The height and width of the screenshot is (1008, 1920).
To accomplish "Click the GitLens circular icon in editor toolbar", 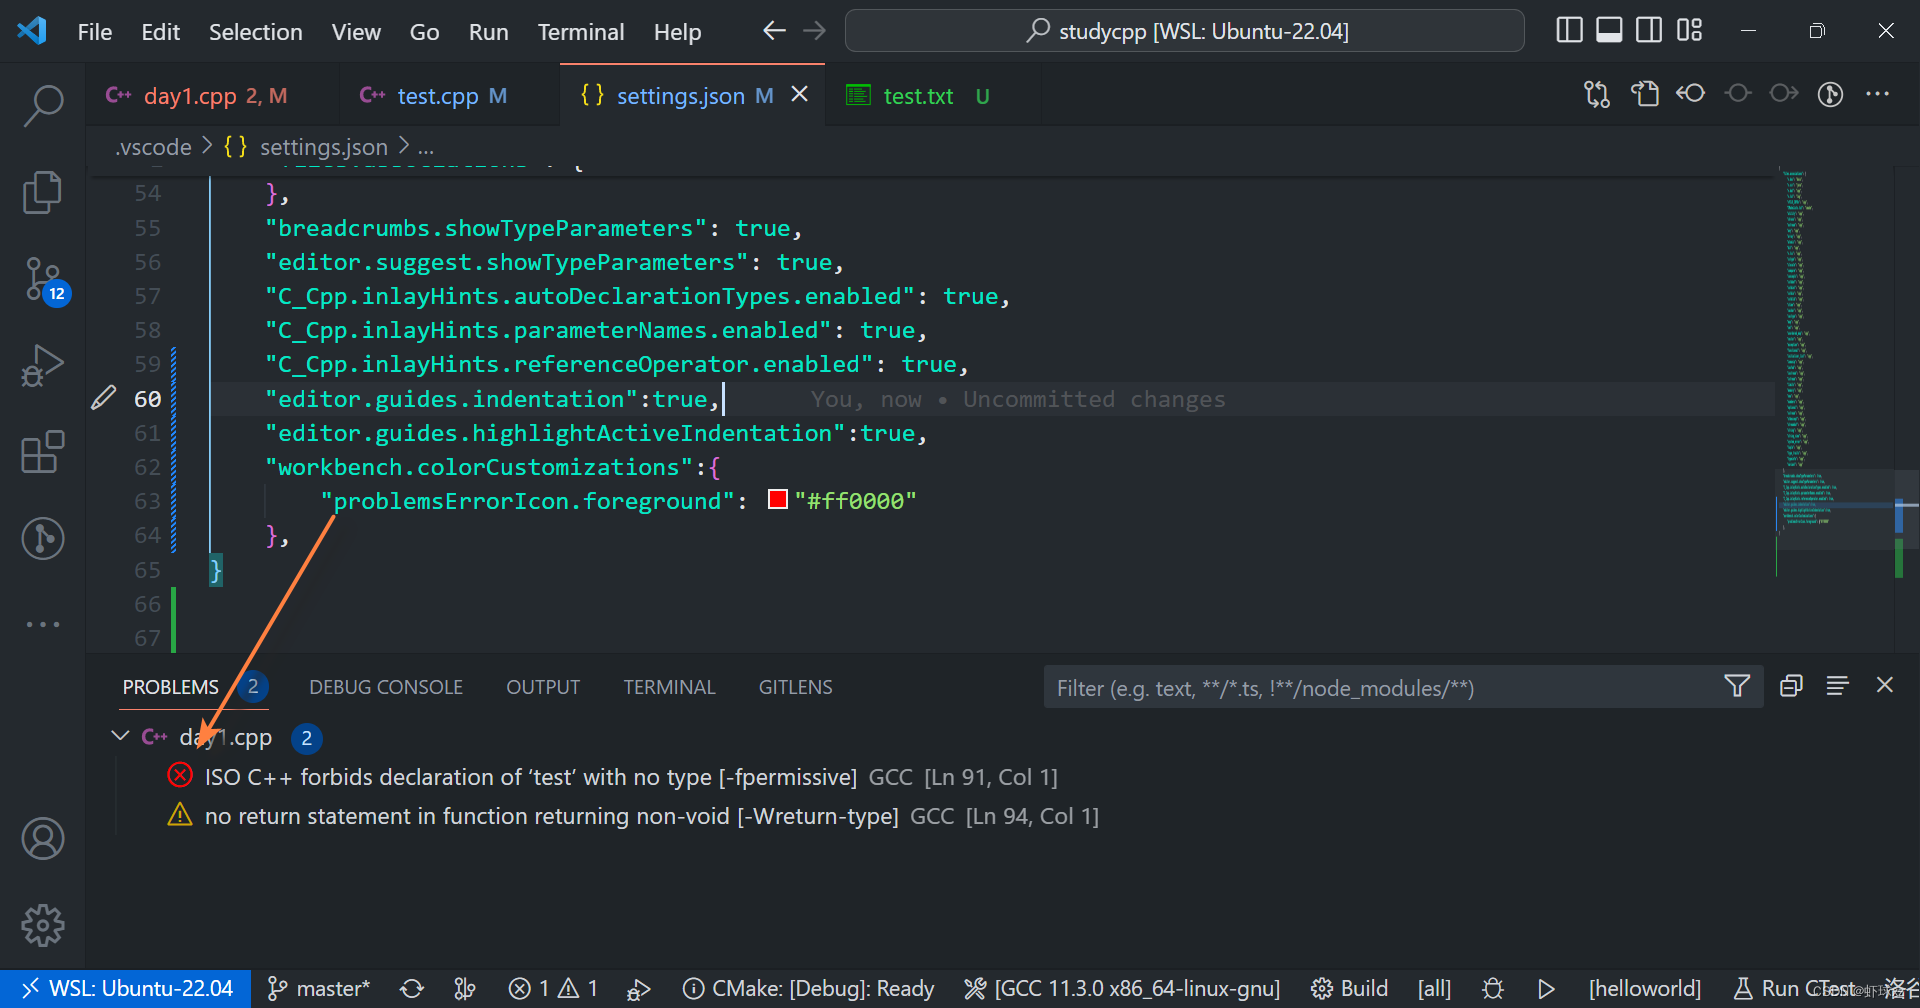I will (x=1830, y=94).
